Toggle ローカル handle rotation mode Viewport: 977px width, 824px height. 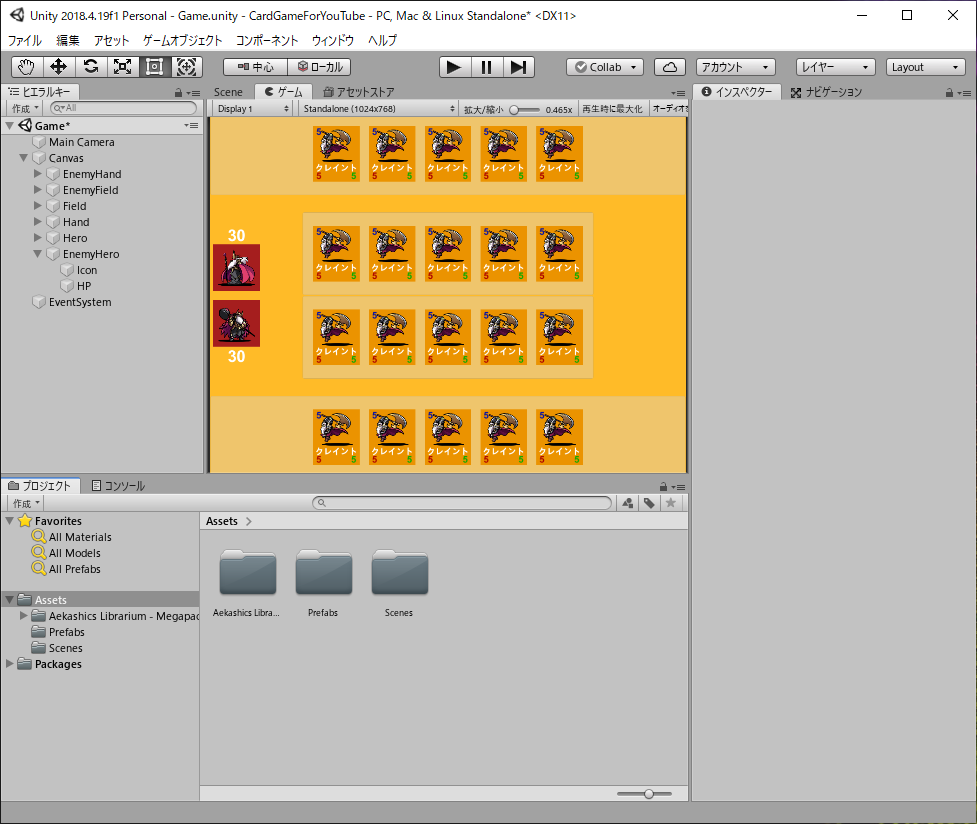tap(320, 67)
